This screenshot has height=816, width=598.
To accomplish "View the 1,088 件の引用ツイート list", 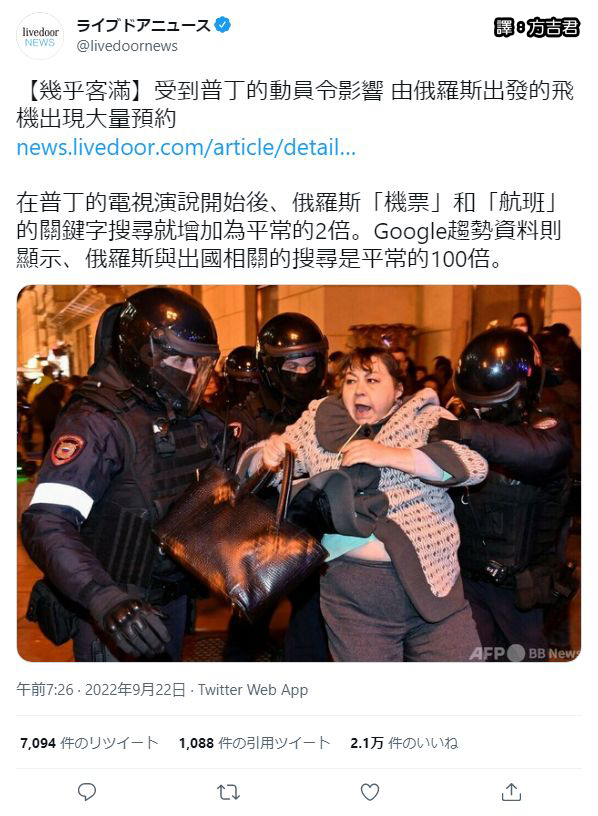I will [255, 743].
